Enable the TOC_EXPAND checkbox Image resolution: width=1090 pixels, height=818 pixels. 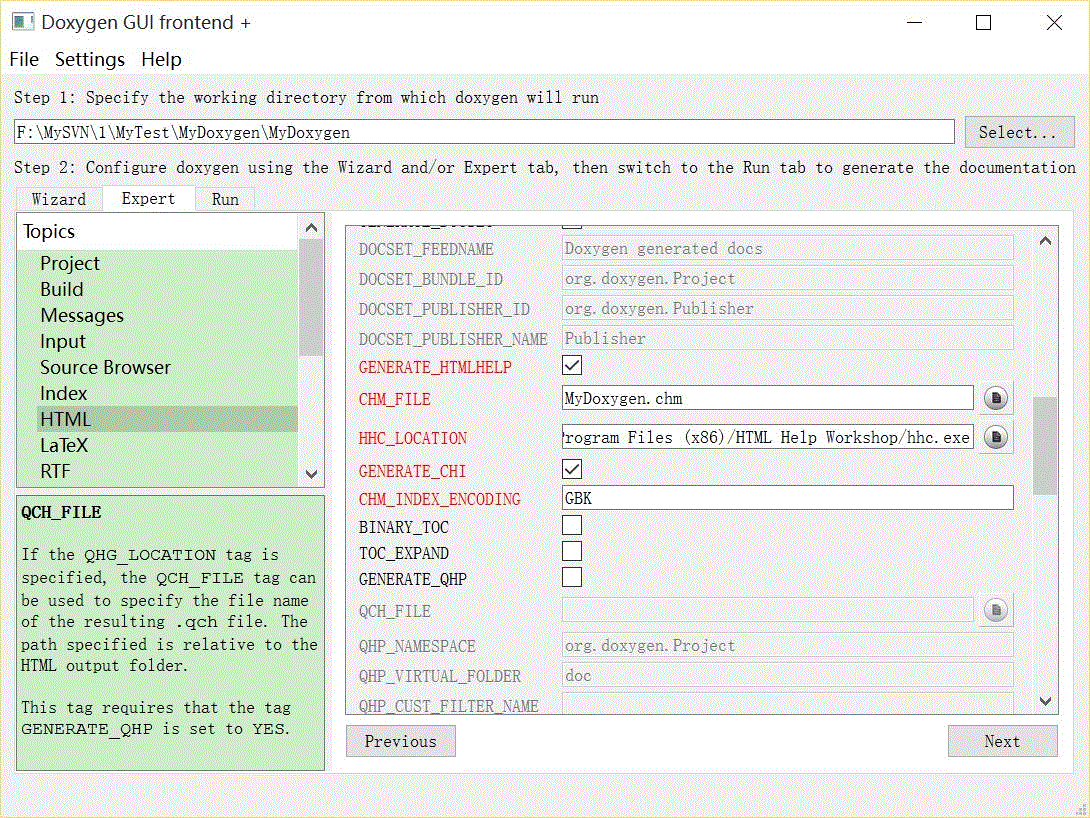(x=571, y=552)
